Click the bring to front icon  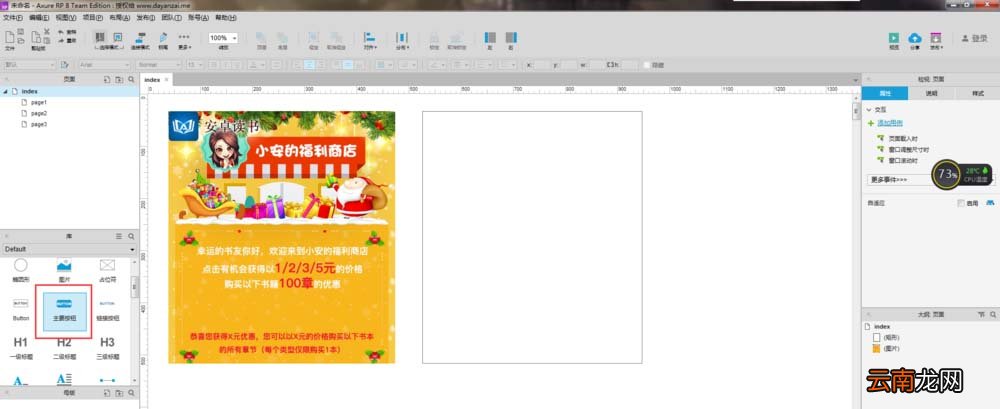[261, 38]
